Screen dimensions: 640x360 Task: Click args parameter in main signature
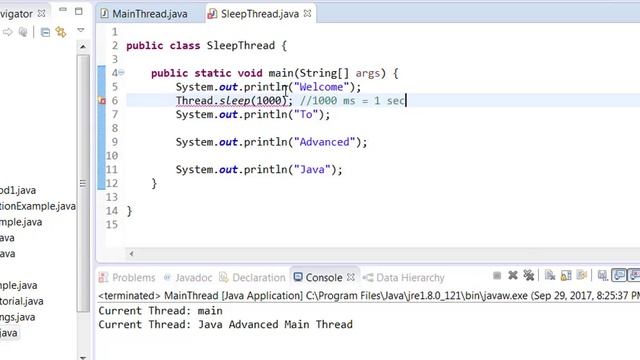367,73
